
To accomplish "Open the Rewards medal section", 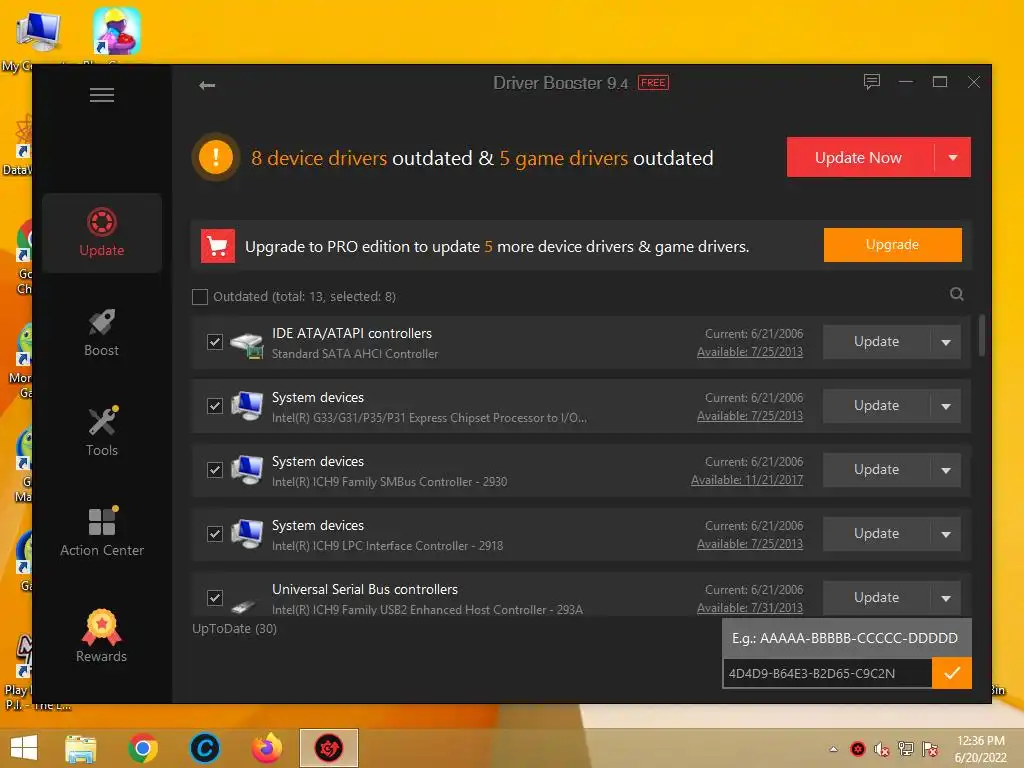I will click(x=102, y=635).
